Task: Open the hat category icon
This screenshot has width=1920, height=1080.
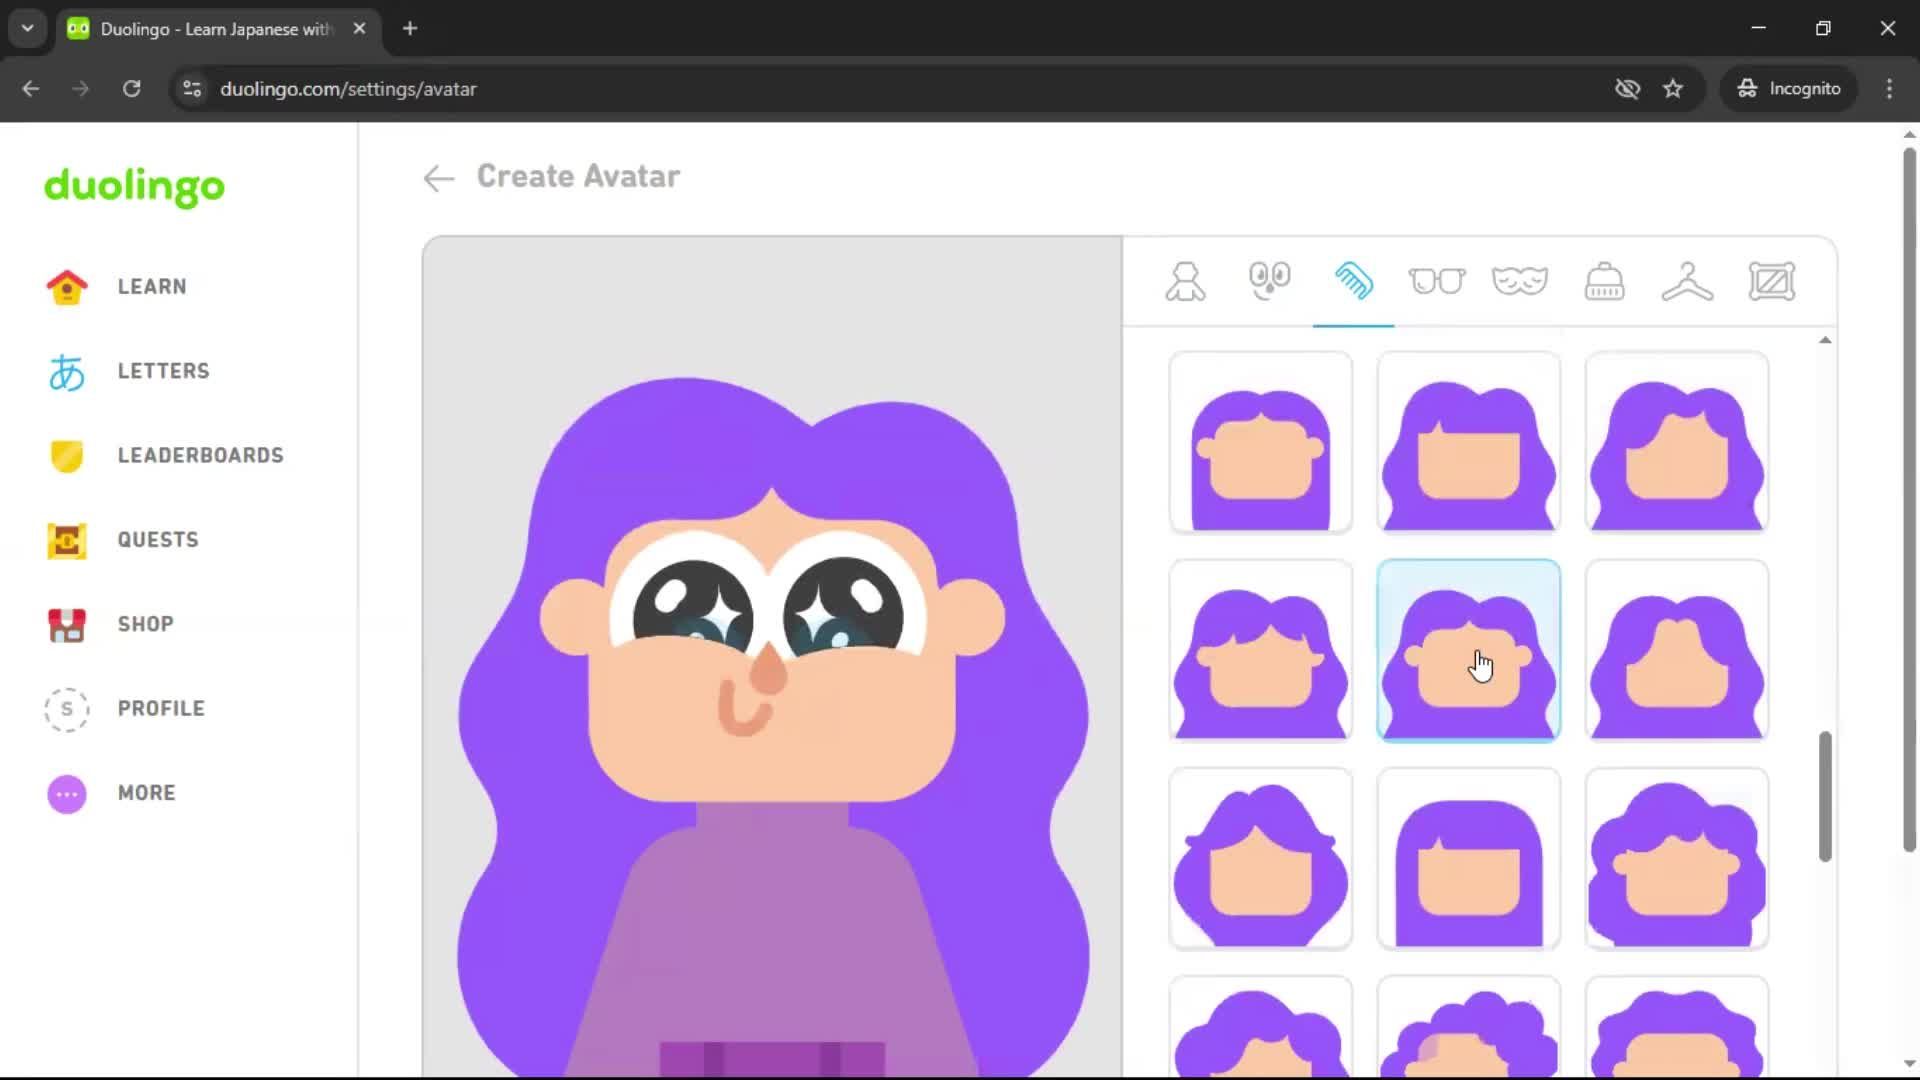Action: pyautogui.click(x=1605, y=281)
